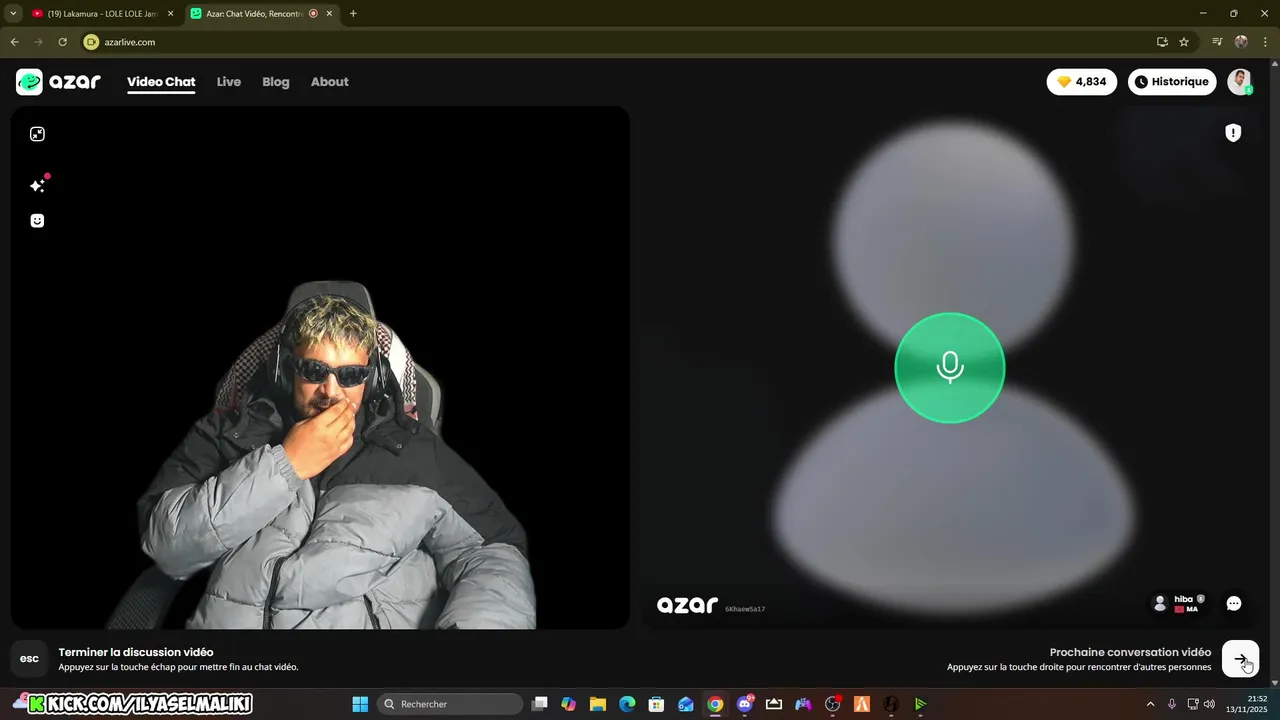Go to the About page
The width and height of the screenshot is (1280, 720).
[330, 82]
